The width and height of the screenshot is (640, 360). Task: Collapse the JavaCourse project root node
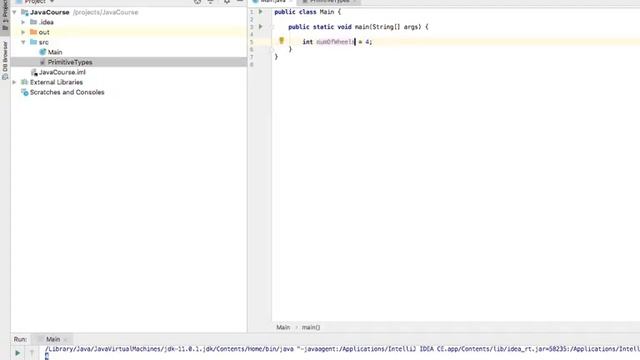[x=15, y=12]
